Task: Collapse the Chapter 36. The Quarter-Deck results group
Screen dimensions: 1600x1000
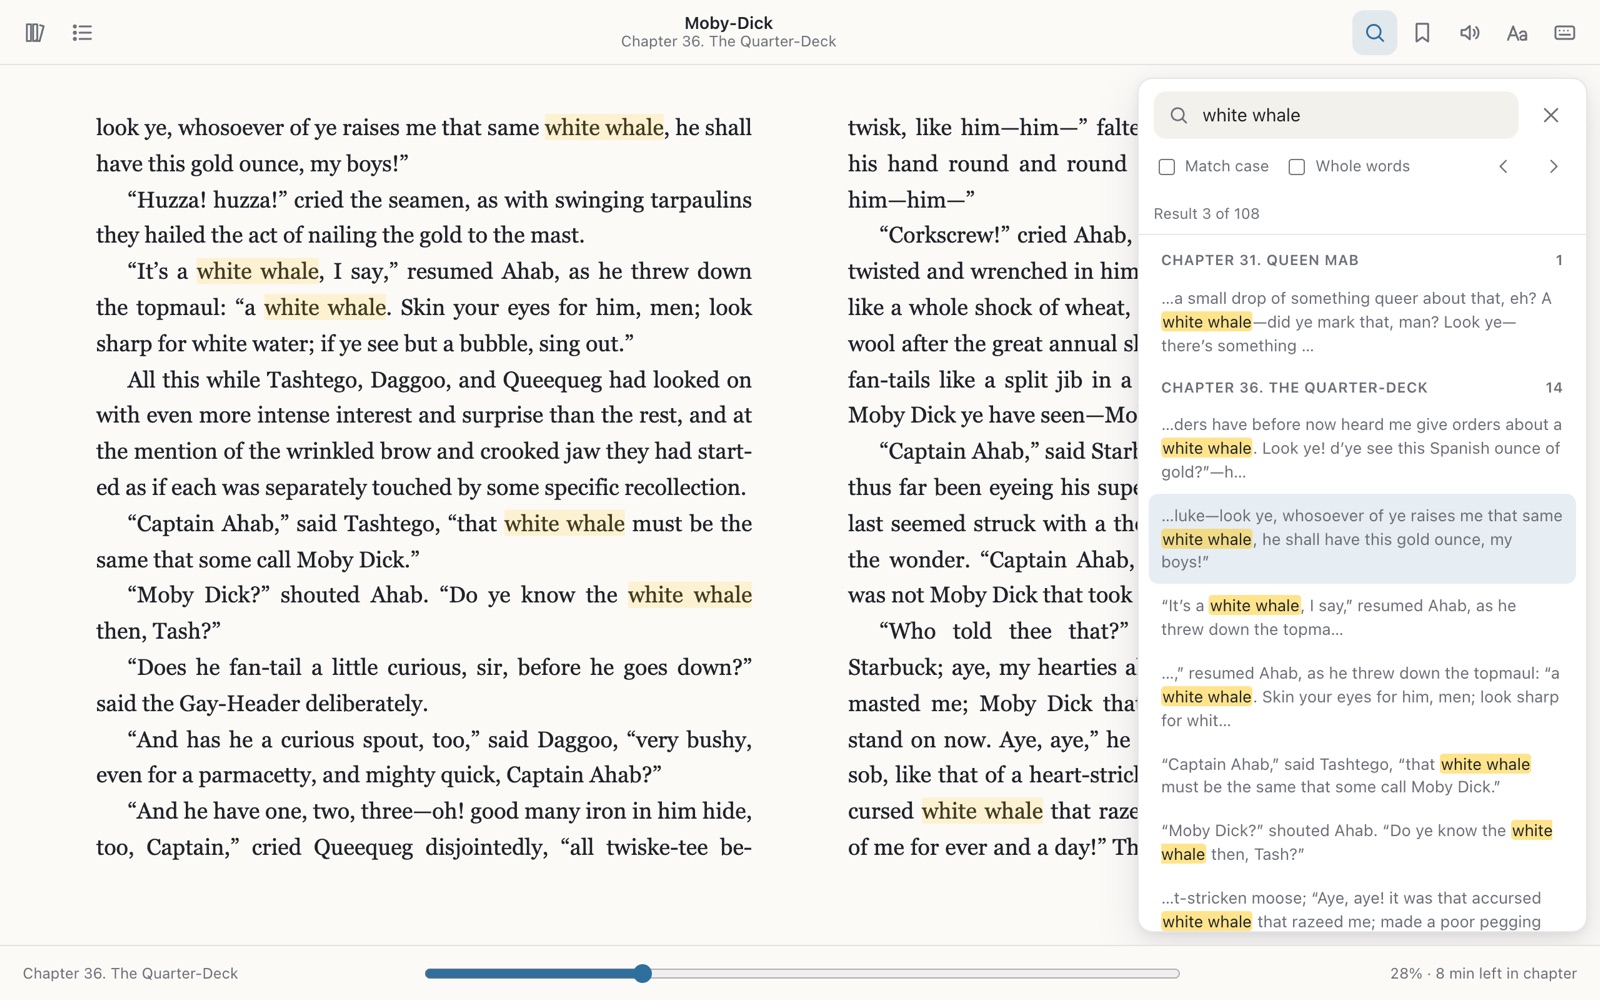Action: [x=1362, y=387]
